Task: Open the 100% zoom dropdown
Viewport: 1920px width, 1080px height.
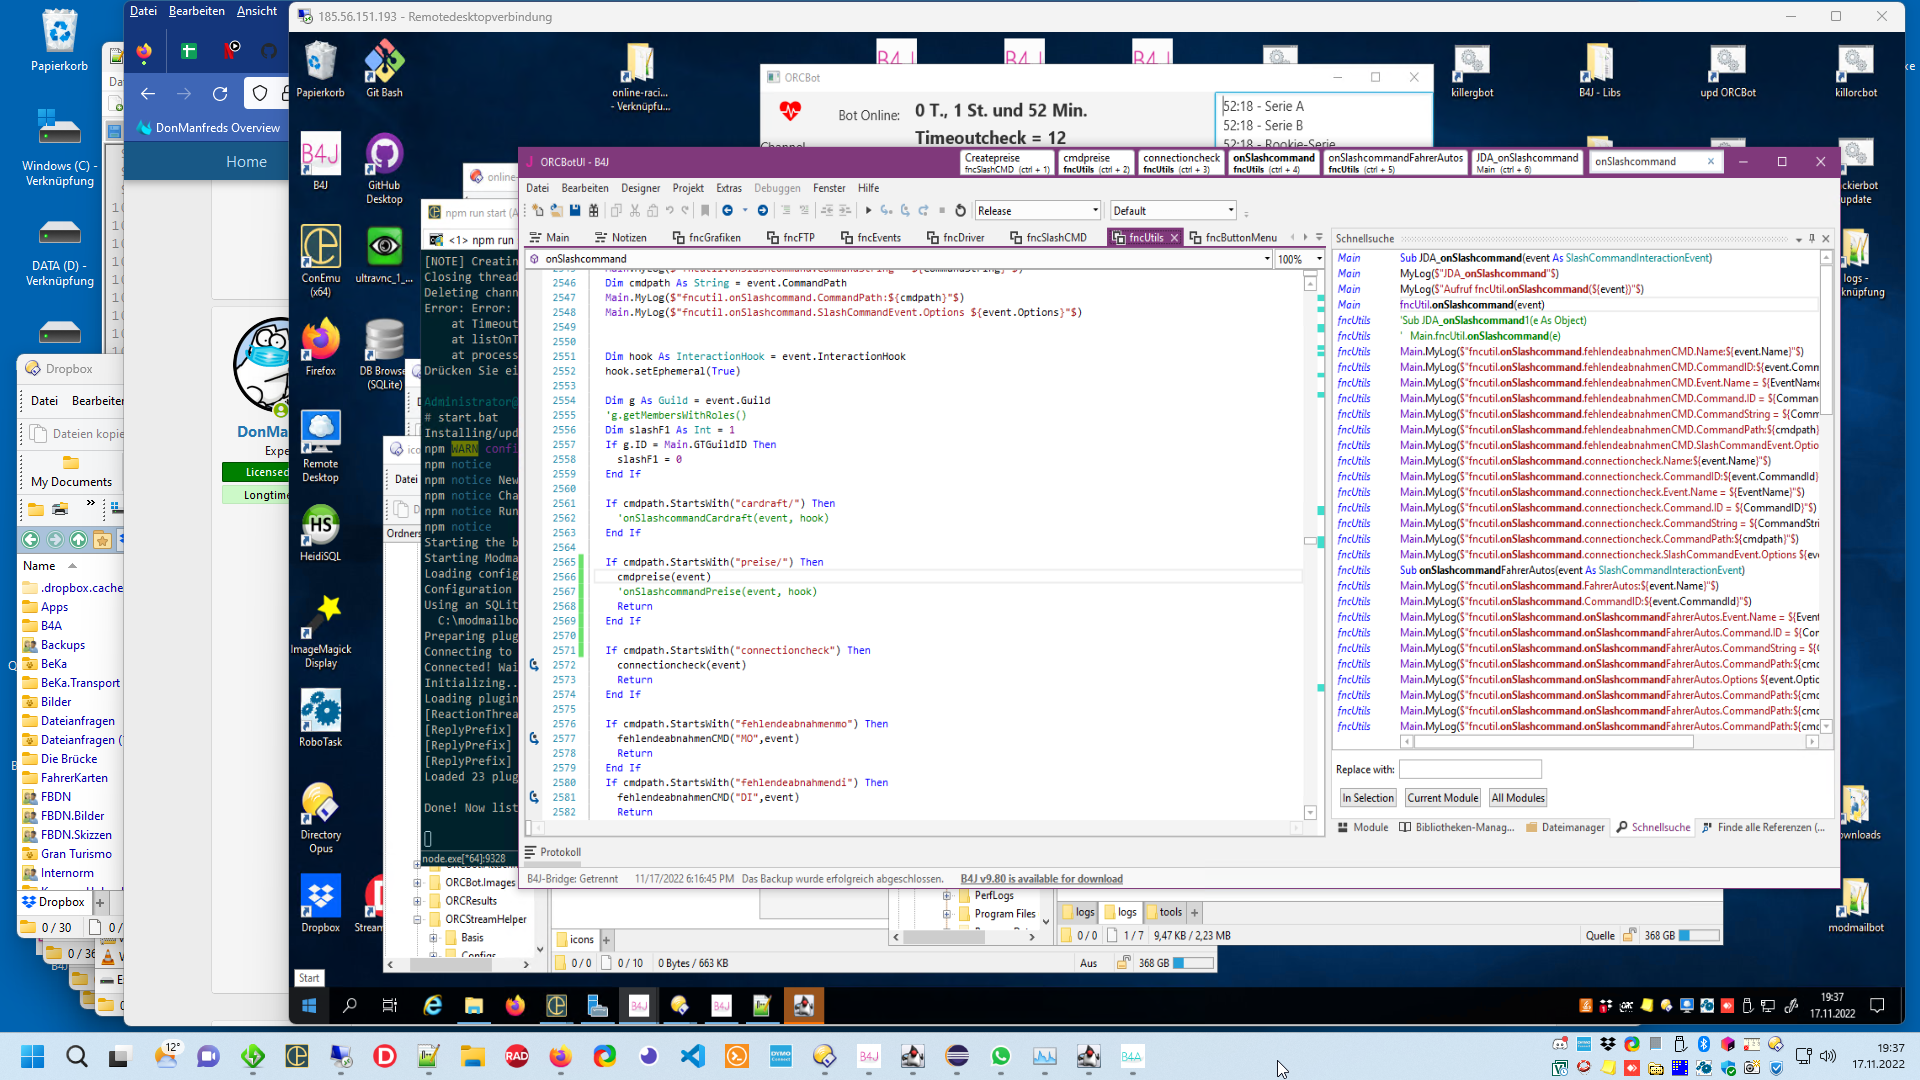Action: 1319,259
